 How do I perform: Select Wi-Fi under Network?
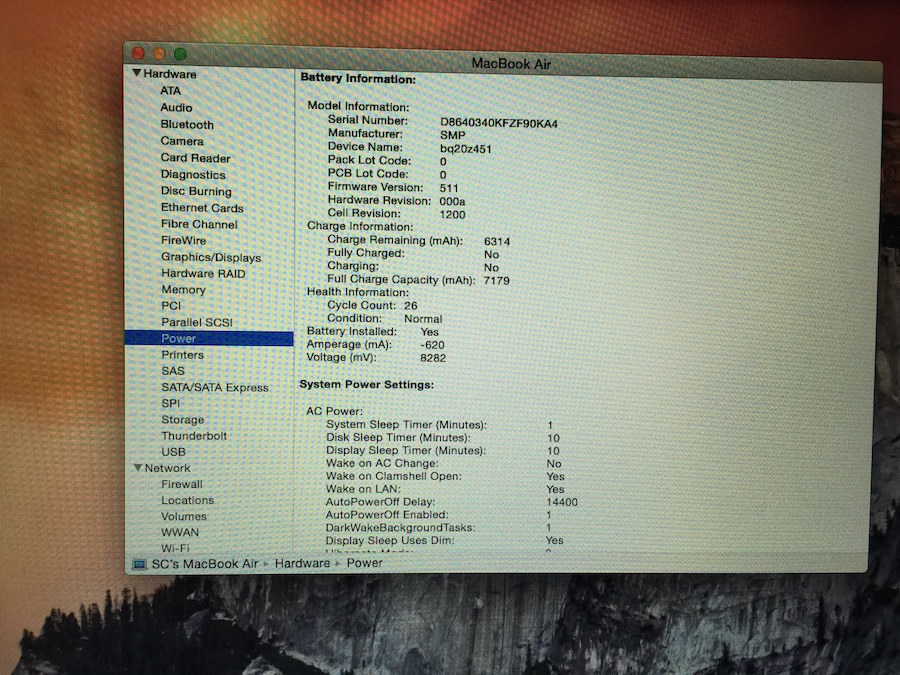click(x=175, y=548)
